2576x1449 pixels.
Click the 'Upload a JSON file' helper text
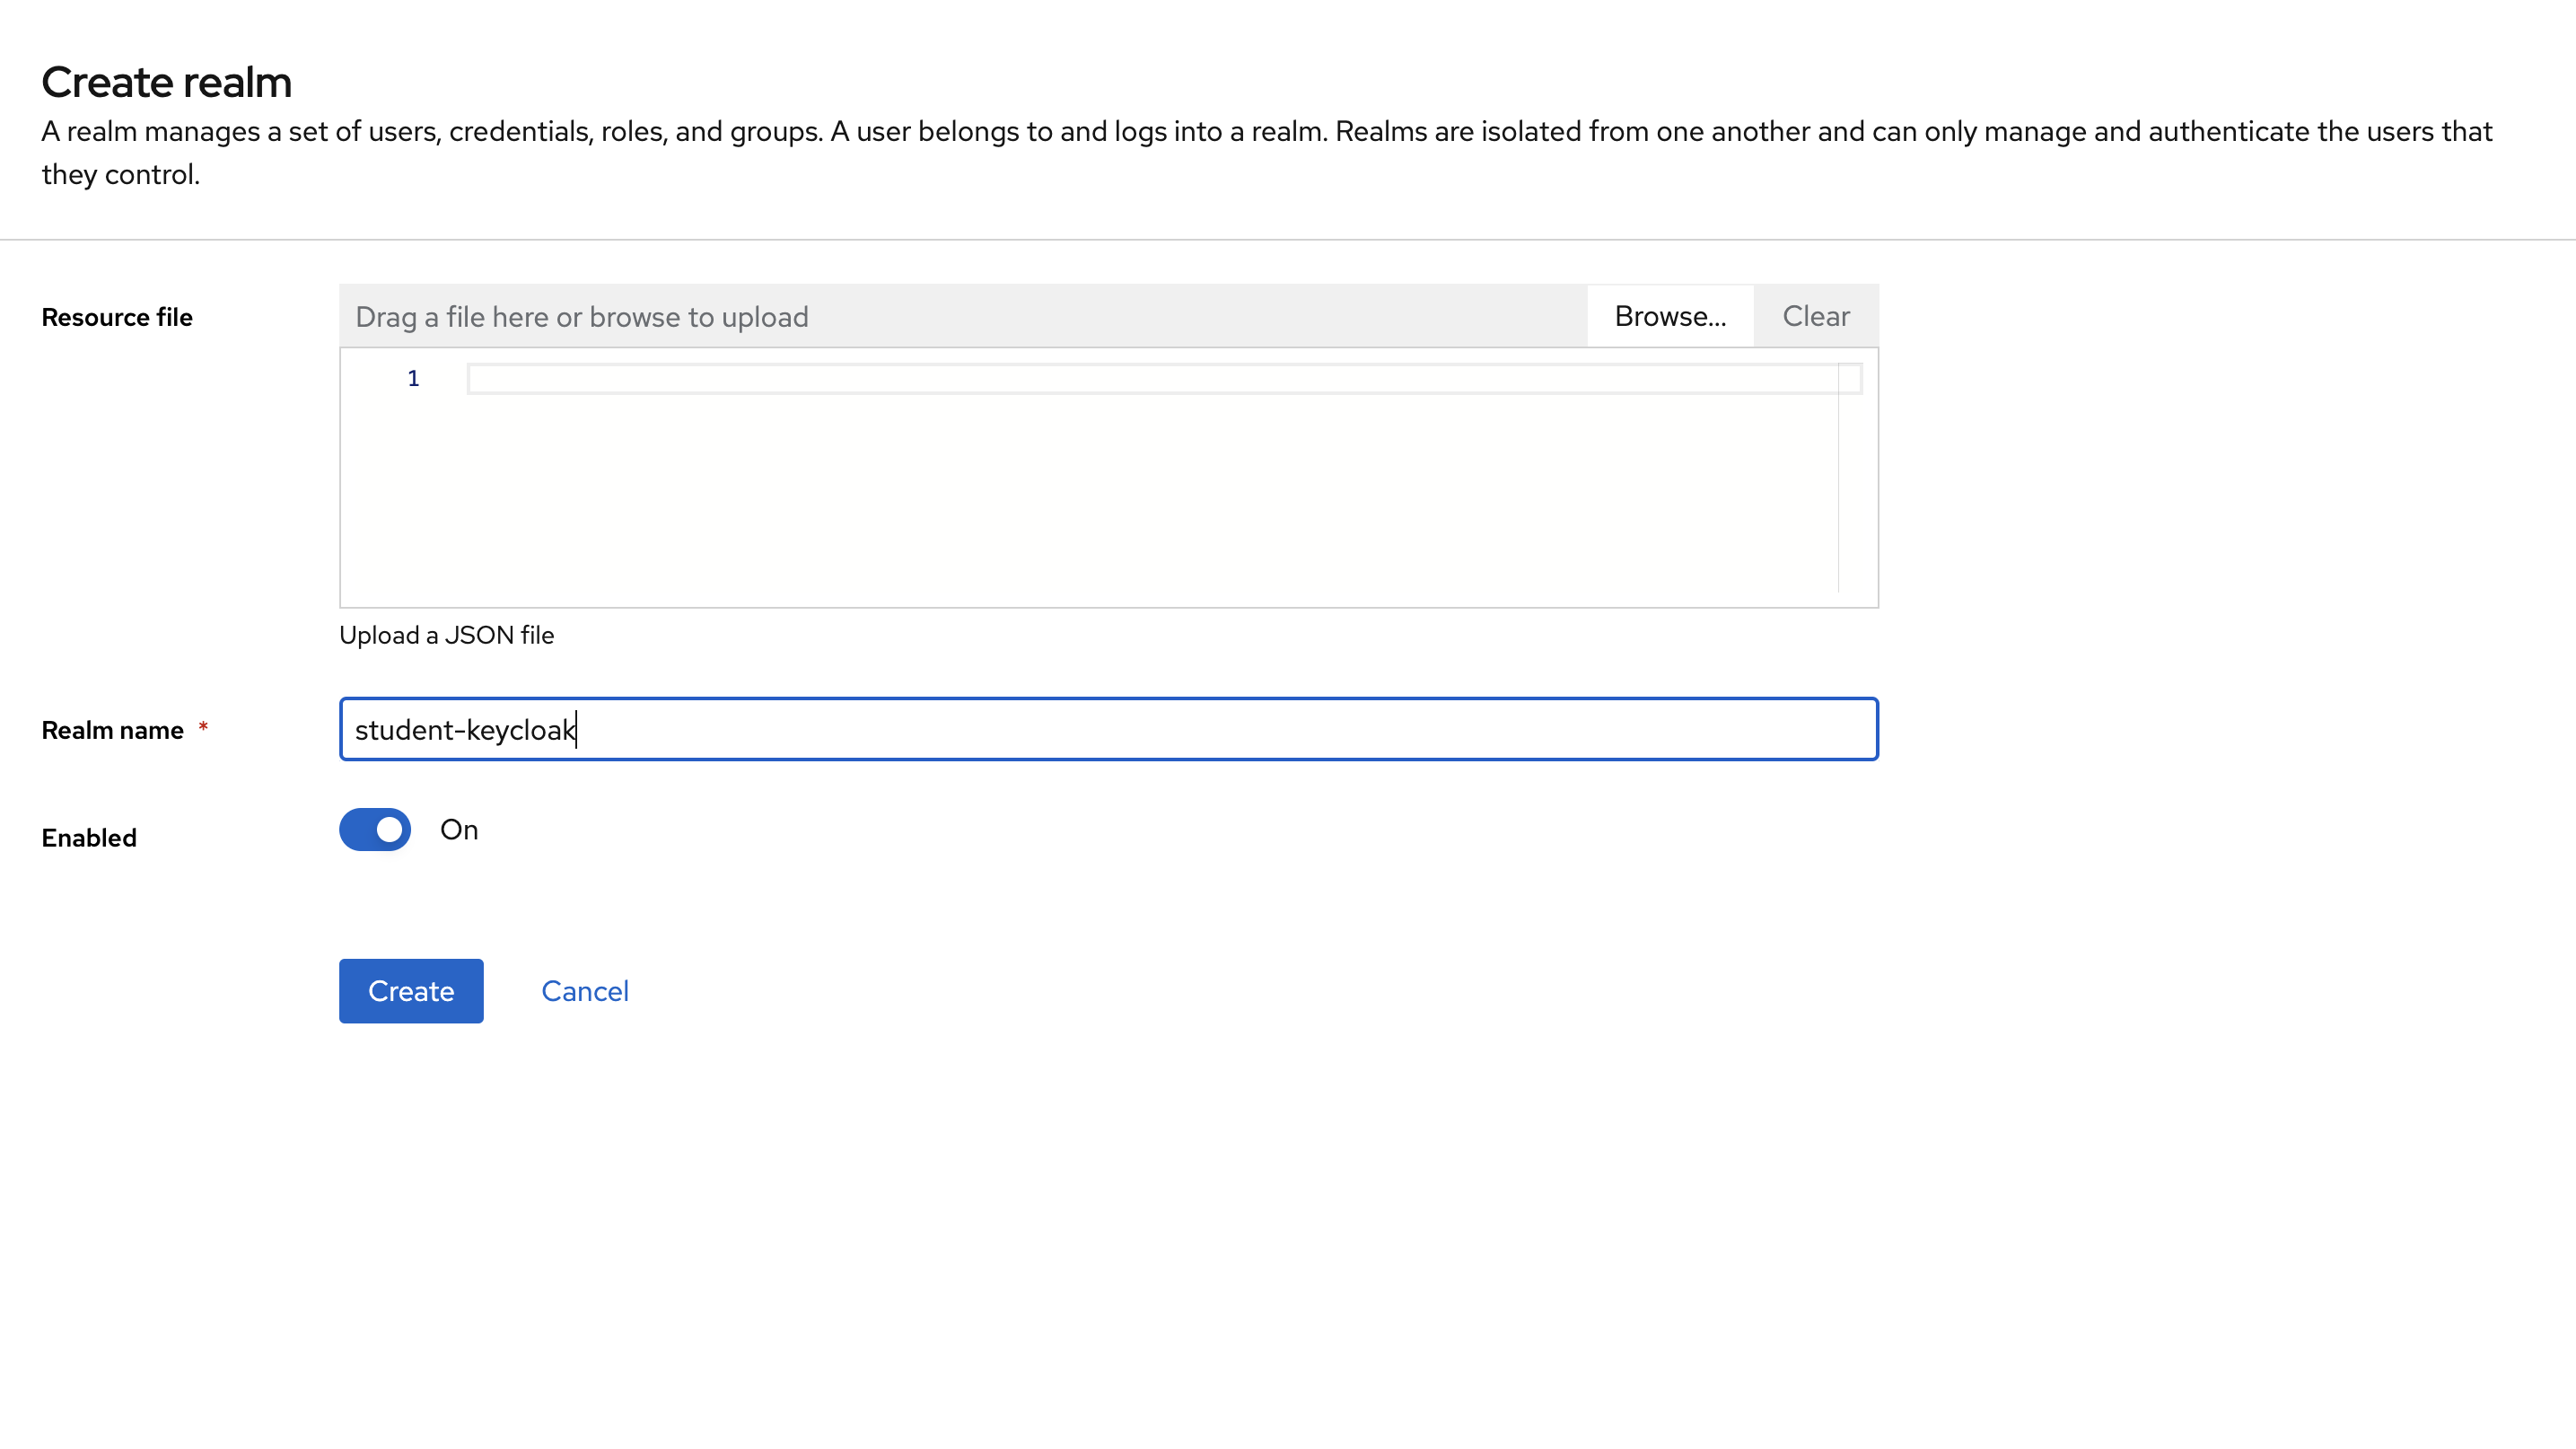click(446, 635)
